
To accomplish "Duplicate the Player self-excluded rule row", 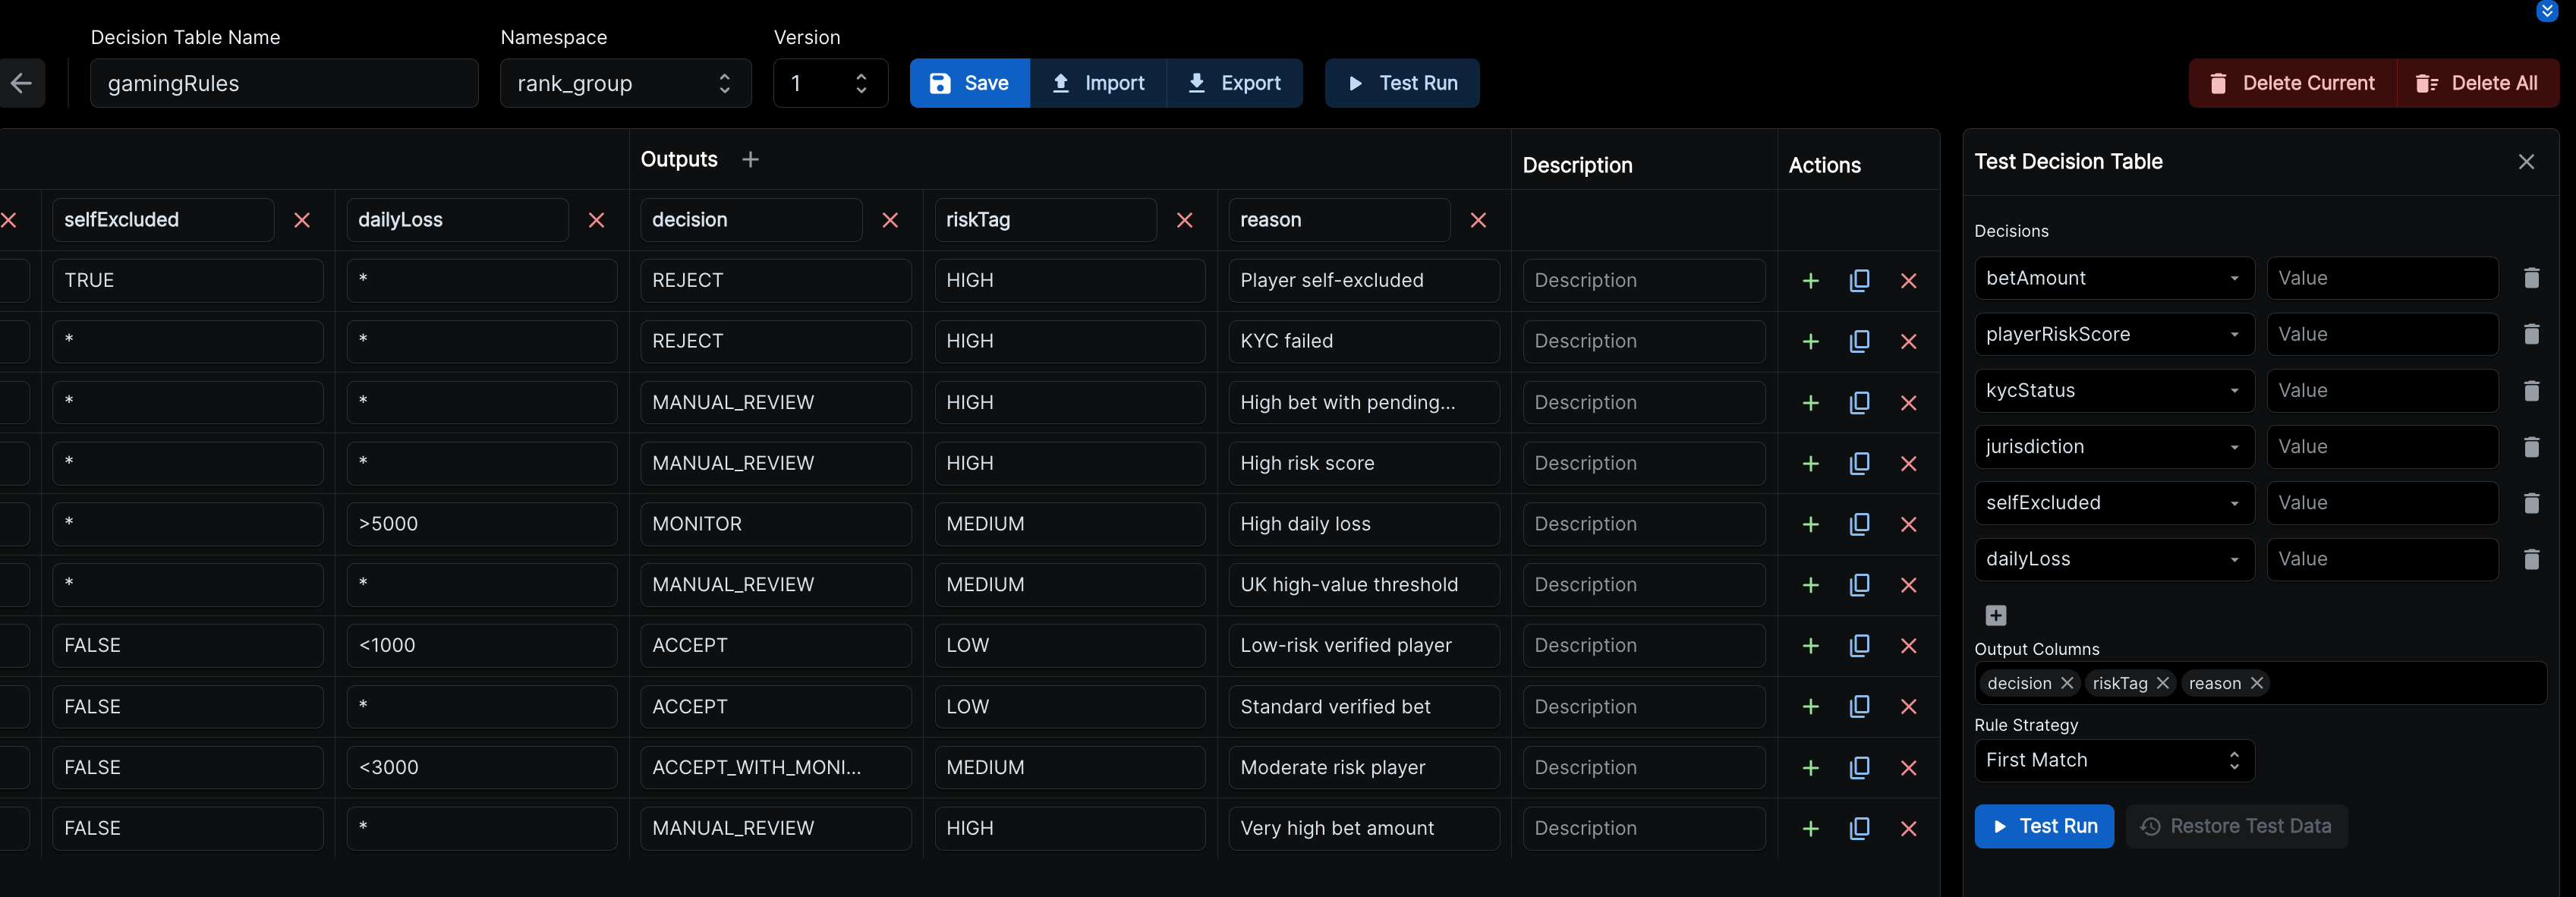I will coord(1859,281).
